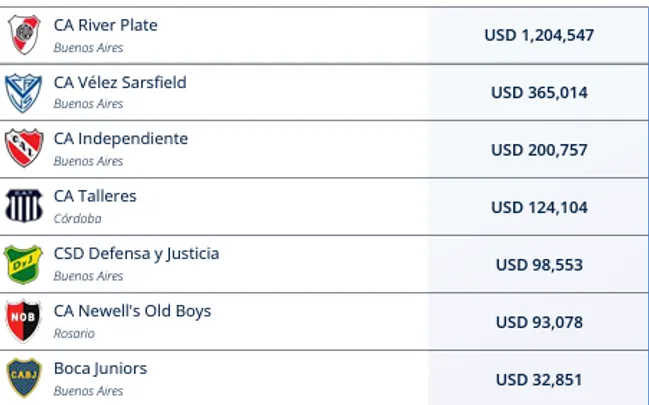Click the USD 365,014 amount cell

(x=539, y=93)
